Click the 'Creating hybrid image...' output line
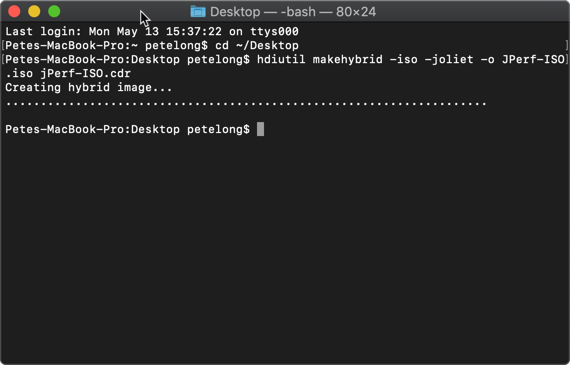 89,88
